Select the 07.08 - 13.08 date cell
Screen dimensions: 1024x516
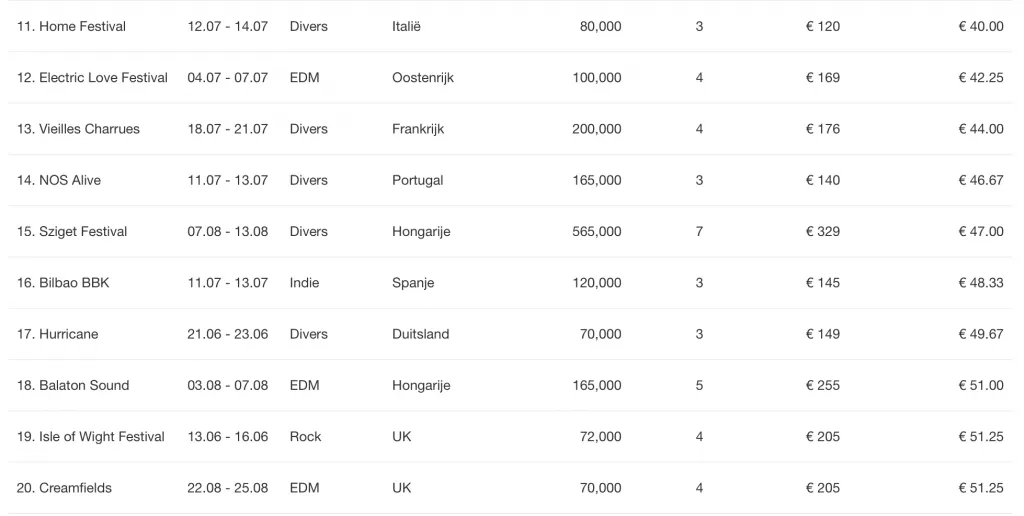[228, 232]
